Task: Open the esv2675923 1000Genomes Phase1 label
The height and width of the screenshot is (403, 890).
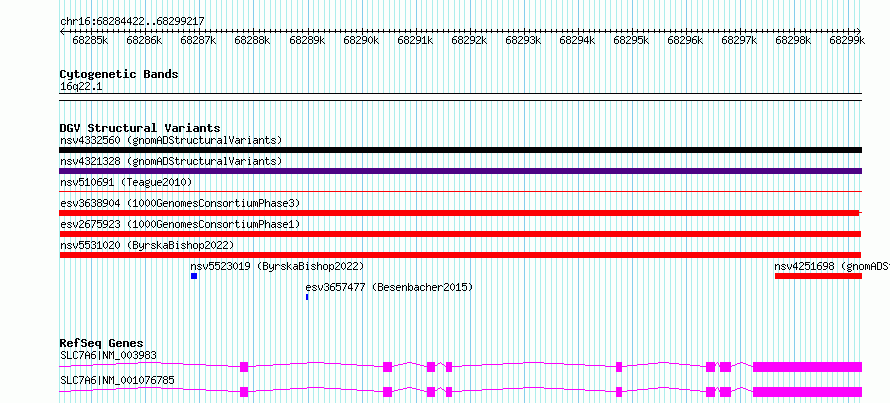Action: click(180, 224)
